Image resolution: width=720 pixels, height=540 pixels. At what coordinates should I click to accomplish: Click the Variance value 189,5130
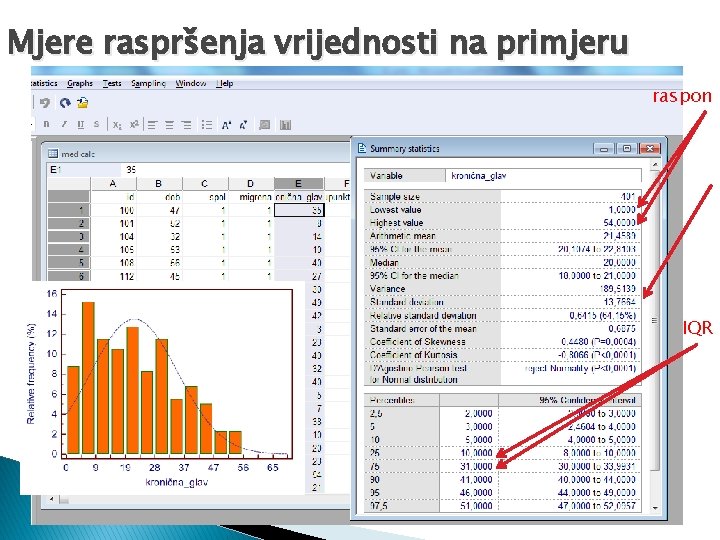coord(618,289)
